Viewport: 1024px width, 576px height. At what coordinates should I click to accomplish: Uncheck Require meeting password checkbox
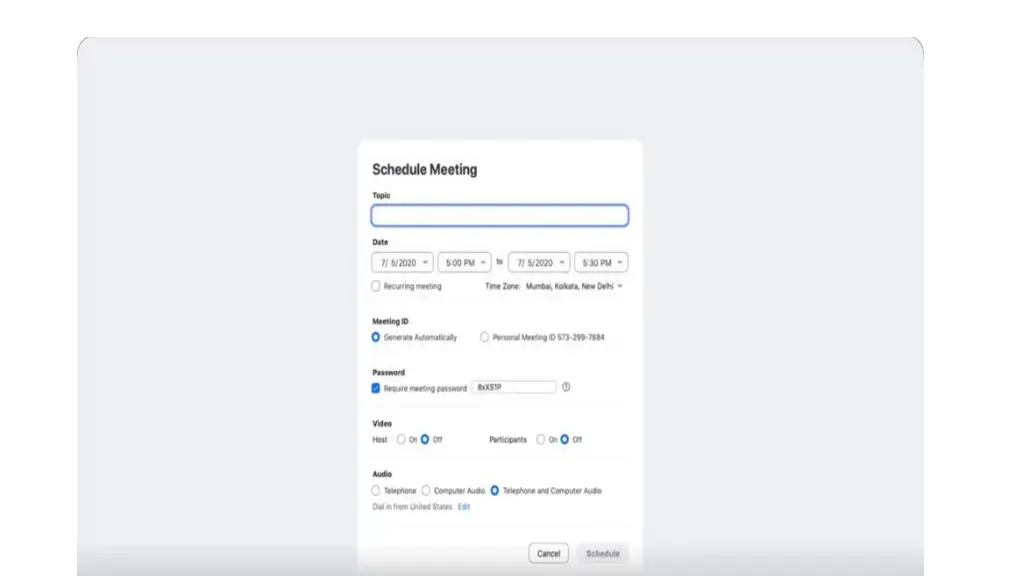coord(376,388)
